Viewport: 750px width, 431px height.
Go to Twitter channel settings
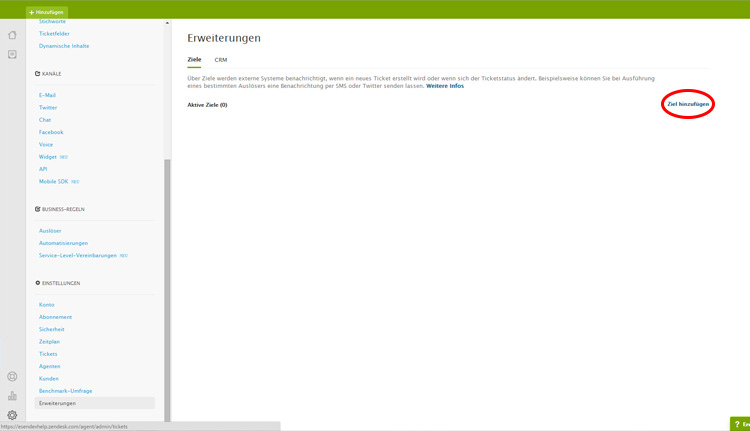click(x=48, y=108)
